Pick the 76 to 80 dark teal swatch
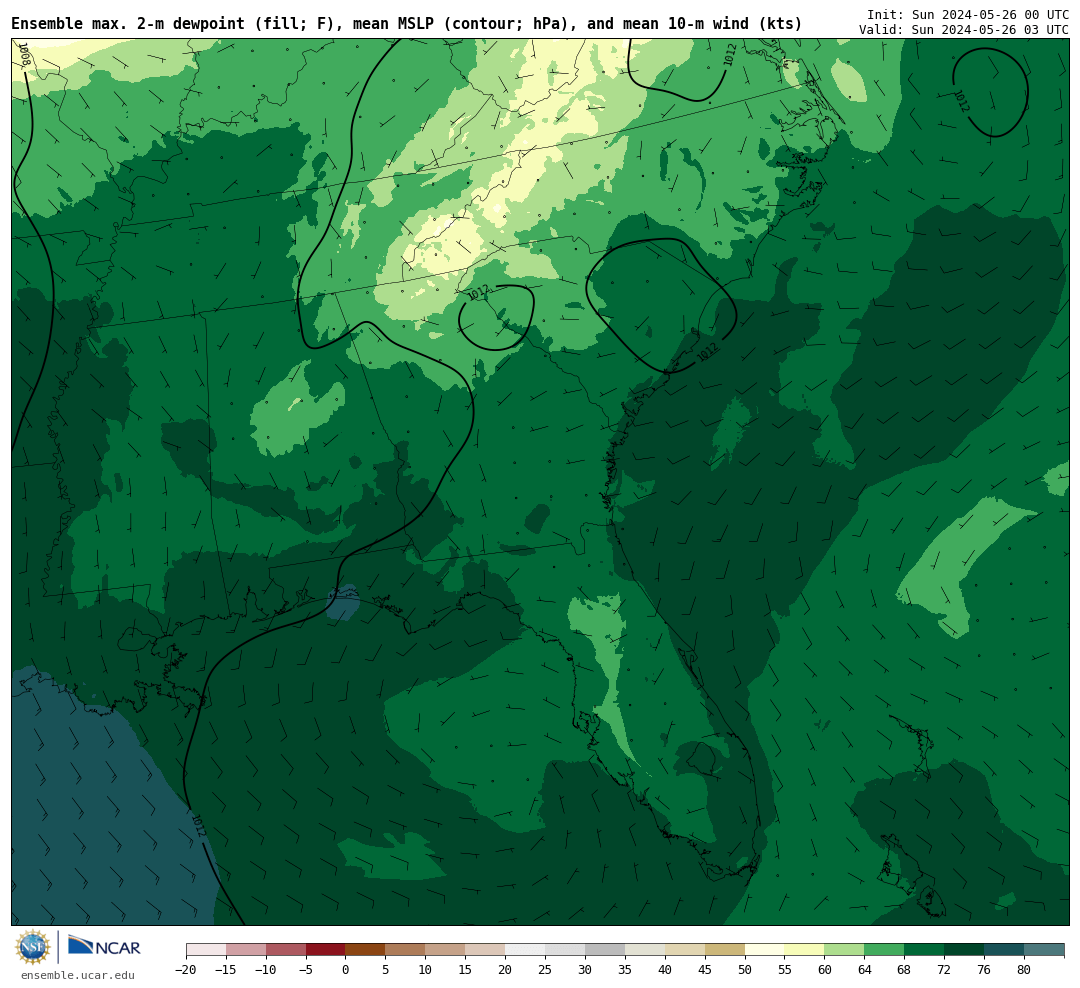 coord(1004,950)
